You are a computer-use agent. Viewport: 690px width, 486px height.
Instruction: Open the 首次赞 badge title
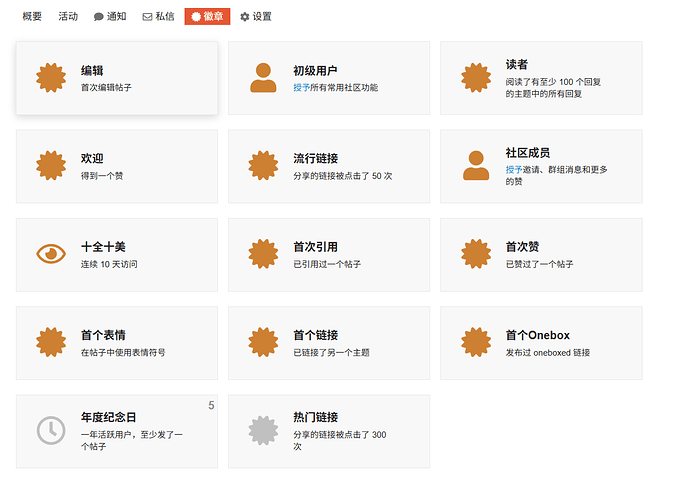[522, 247]
